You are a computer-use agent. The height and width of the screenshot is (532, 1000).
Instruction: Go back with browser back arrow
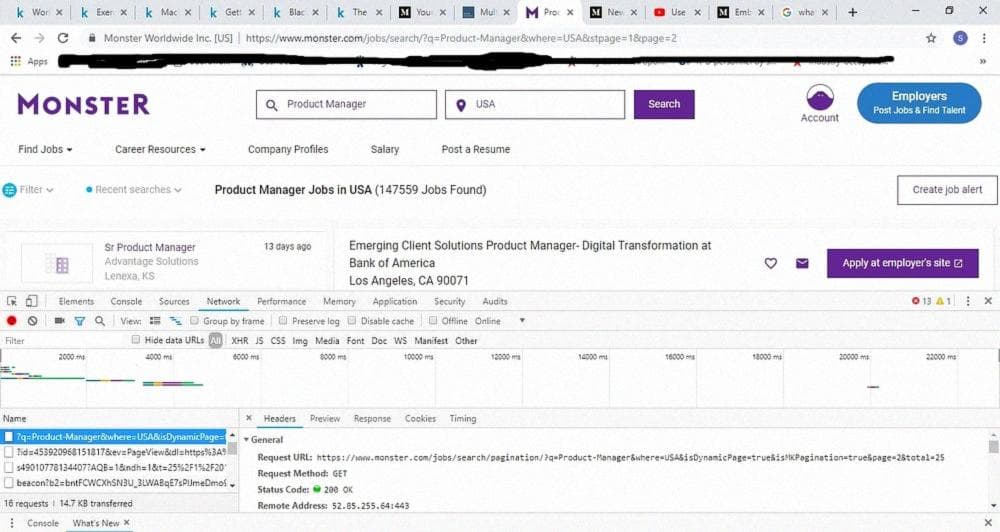coord(16,38)
